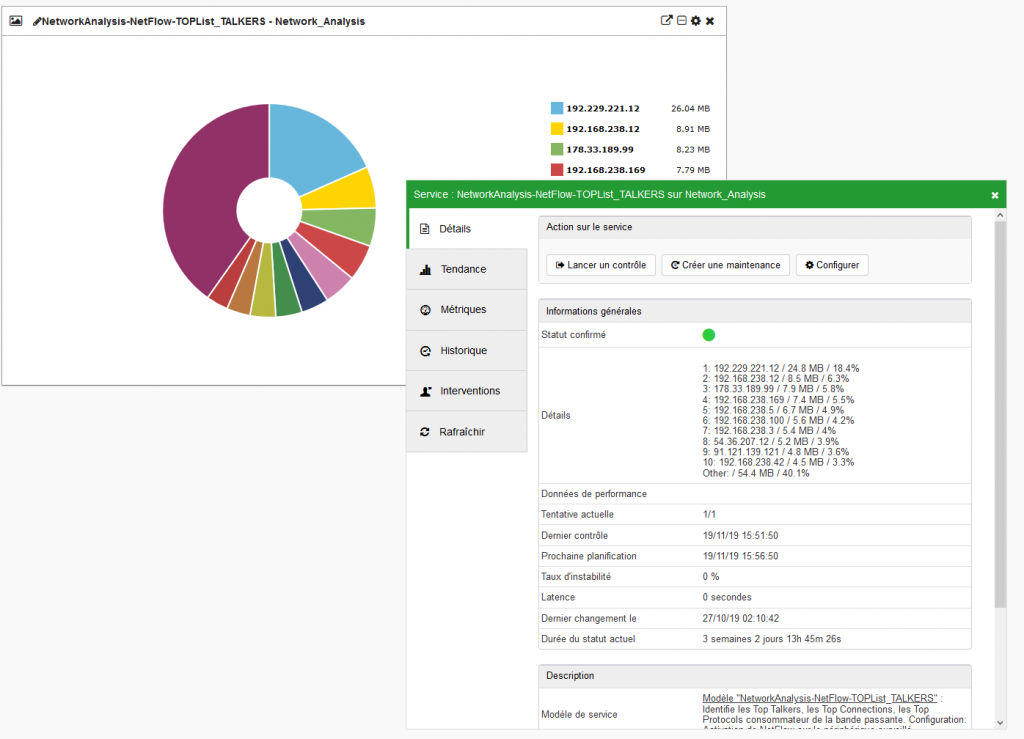This screenshot has width=1024, height=739.
Task: Click the scrollbar down arrow in popup
Action: tap(1000, 723)
